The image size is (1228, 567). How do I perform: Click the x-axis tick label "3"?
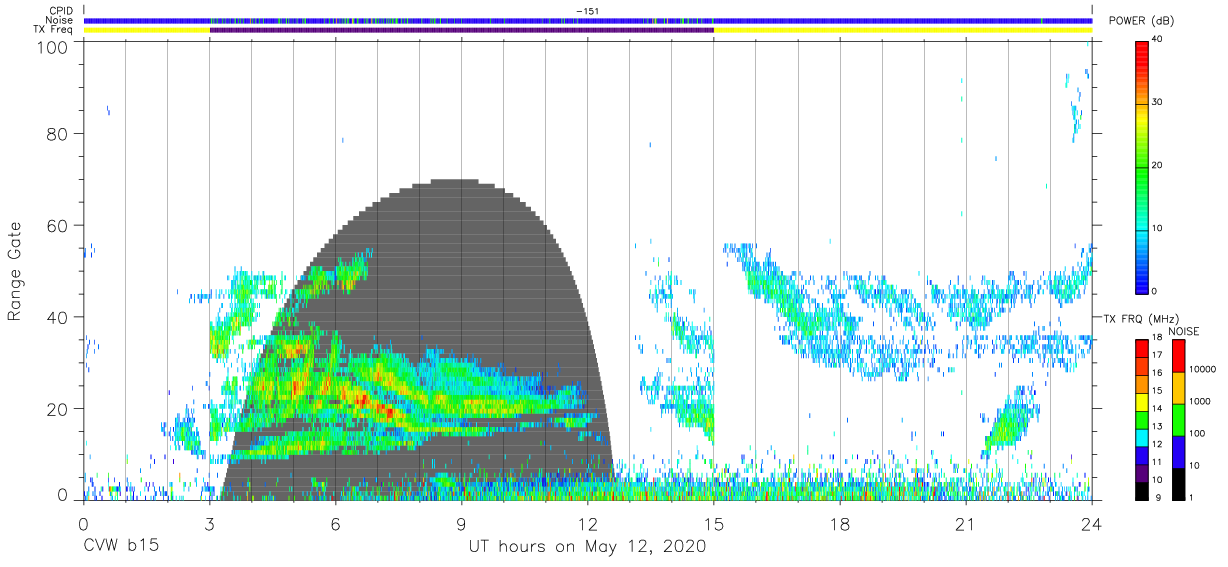coord(209,524)
